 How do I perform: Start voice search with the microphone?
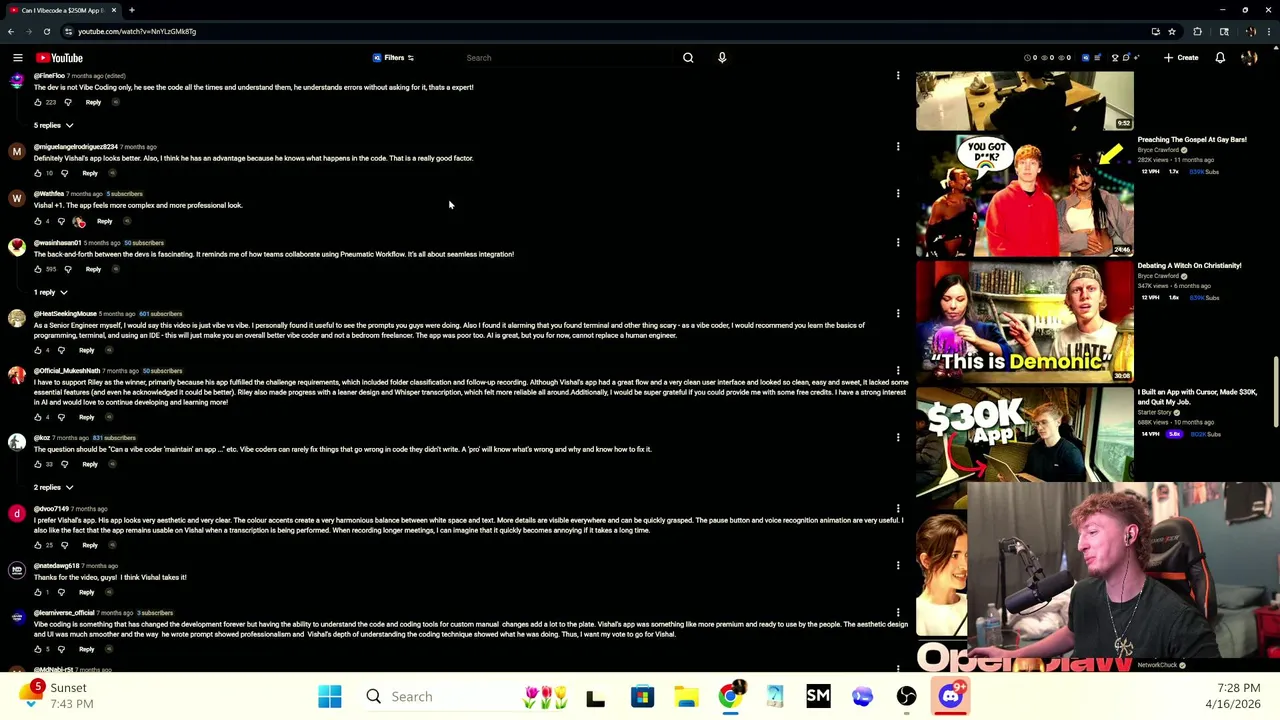pos(722,58)
